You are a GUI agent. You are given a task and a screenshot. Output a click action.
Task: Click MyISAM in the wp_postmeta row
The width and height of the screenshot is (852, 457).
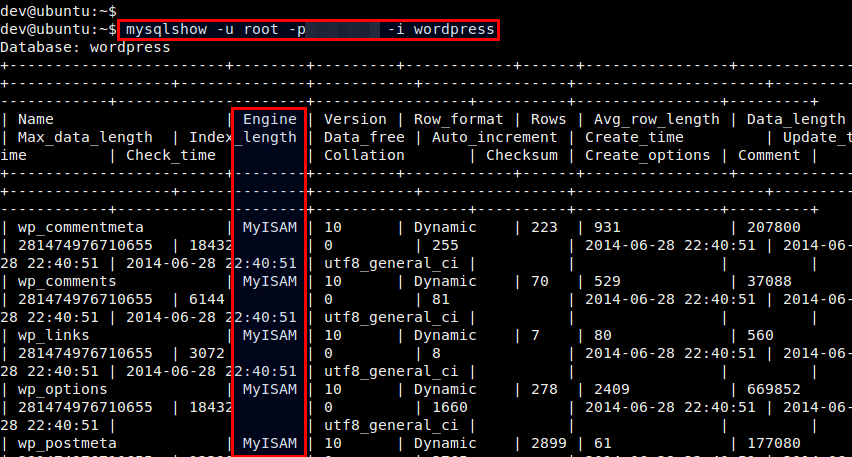coord(270,443)
